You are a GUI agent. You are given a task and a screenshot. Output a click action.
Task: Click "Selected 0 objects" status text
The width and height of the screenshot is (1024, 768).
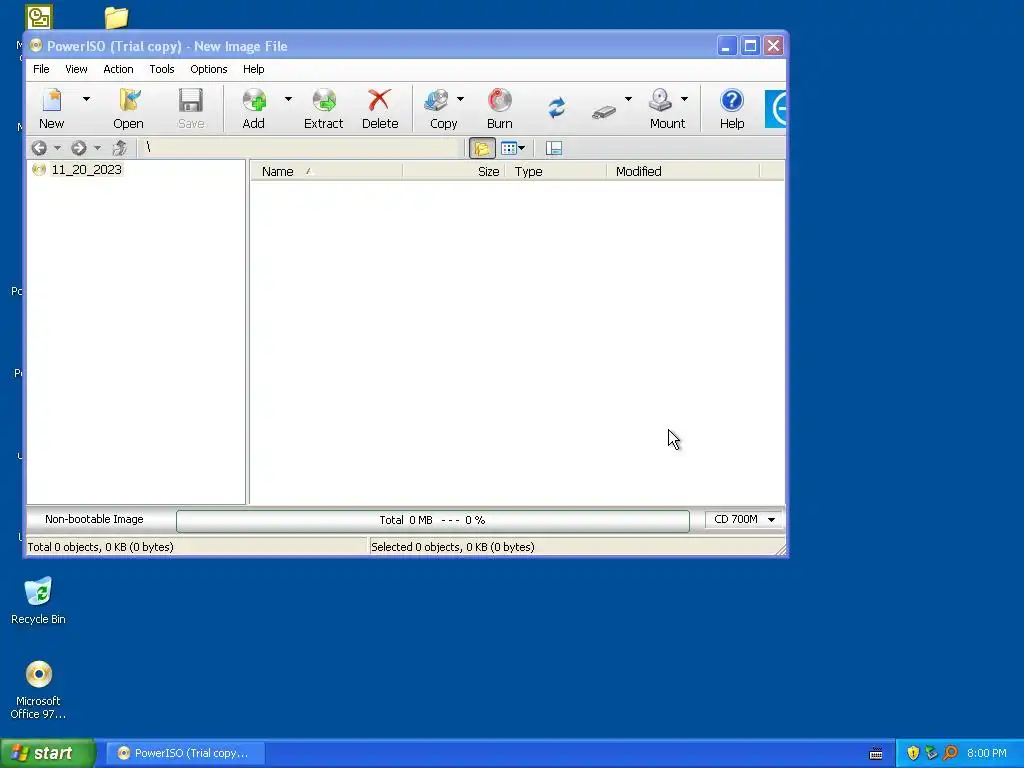(453, 547)
